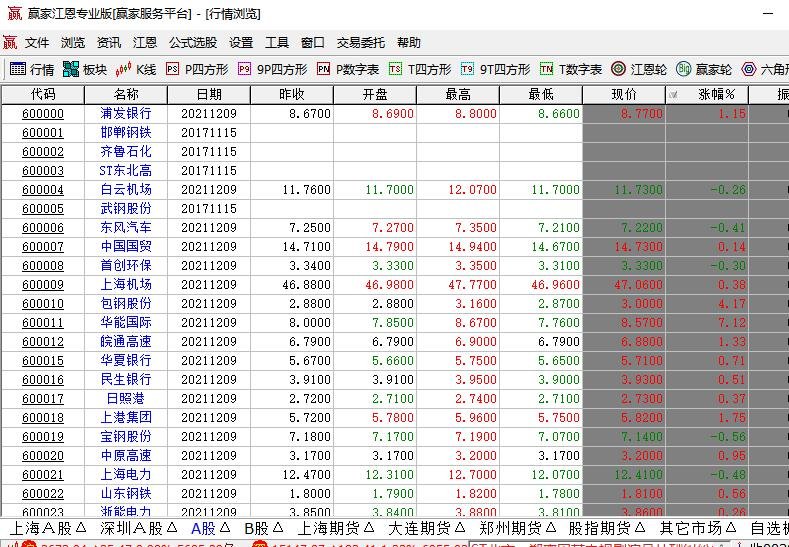The image size is (789, 547).
Task: Open the 江恩轮 Gann wheel icon
Action: 618,69
